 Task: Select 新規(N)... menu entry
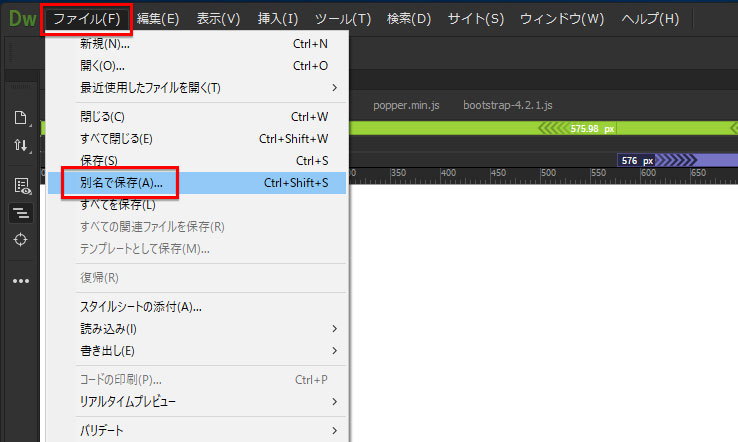[105, 44]
